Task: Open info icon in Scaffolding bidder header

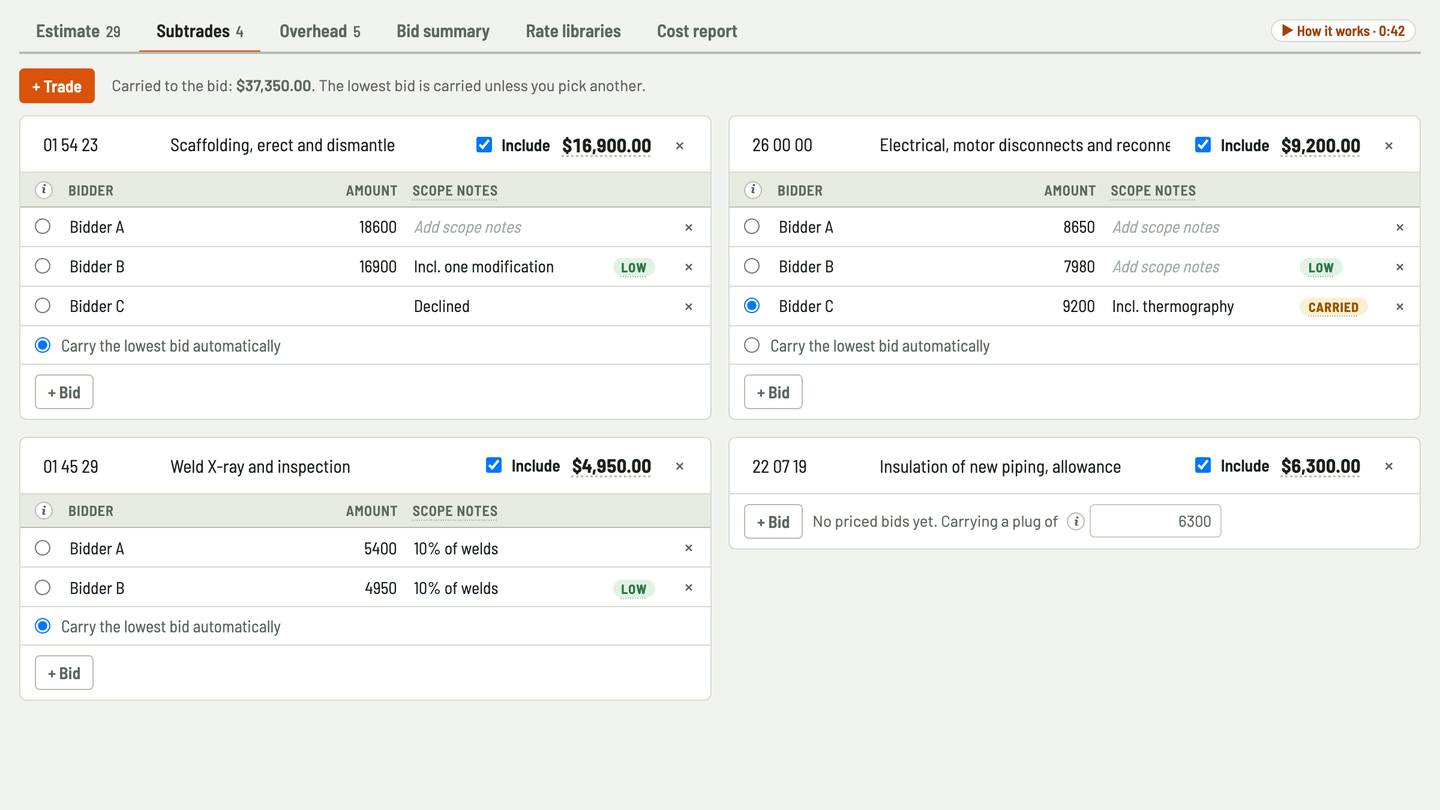Action: coord(43,190)
